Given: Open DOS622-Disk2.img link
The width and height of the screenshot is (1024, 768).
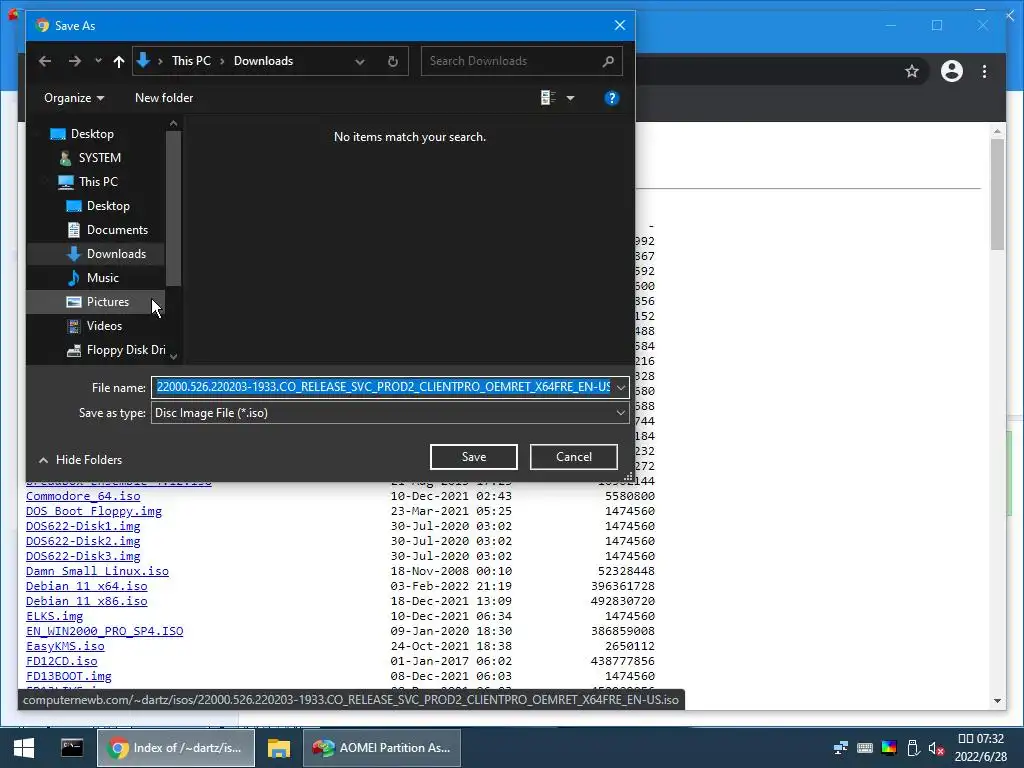Looking at the screenshot, I should pos(83,541).
